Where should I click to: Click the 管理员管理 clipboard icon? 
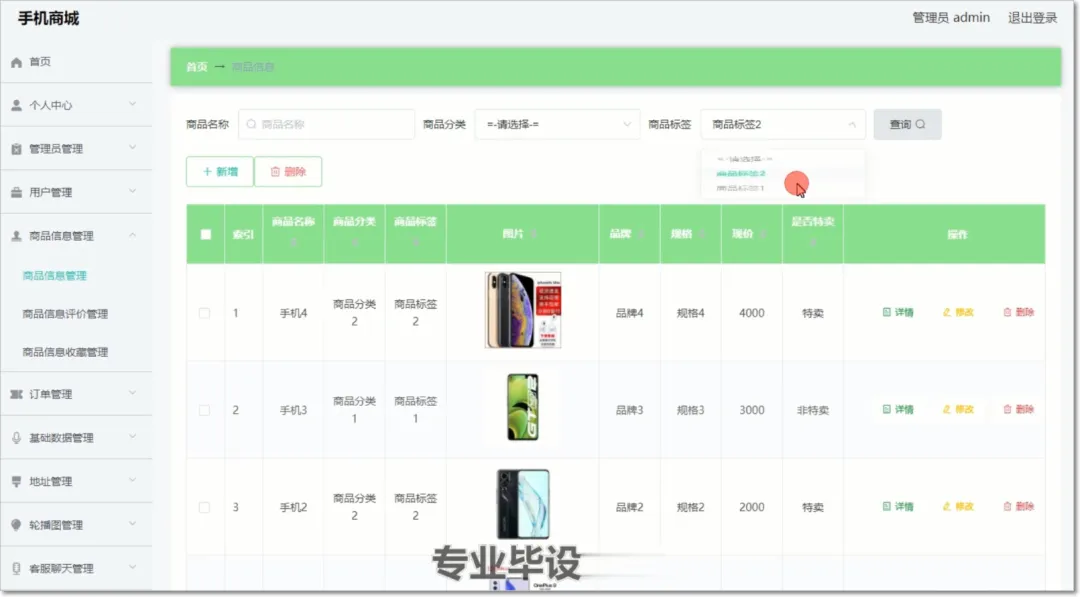[17, 149]
